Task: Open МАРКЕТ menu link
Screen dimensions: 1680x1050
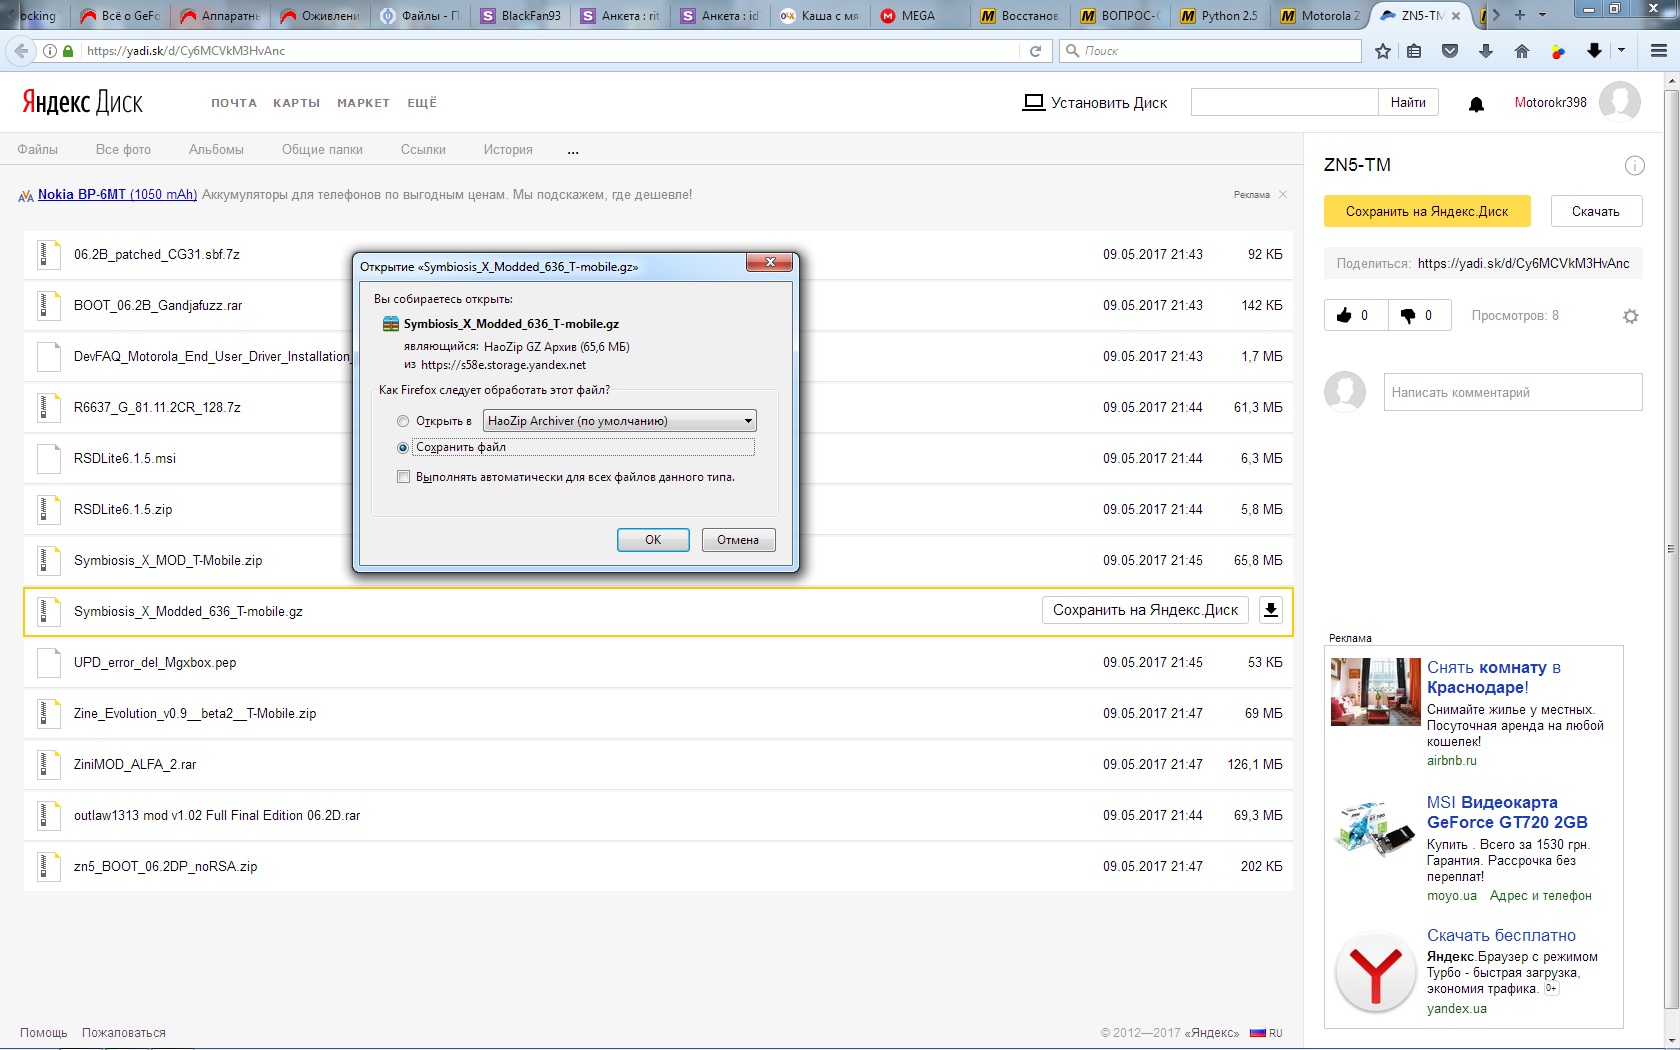Action: [363, 103]
